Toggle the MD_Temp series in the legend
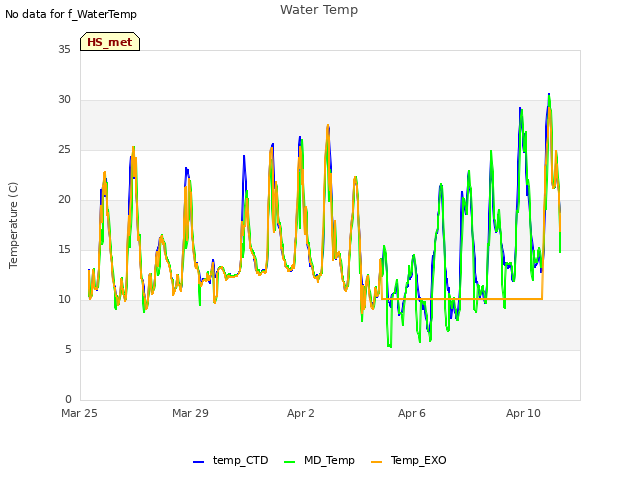The height and width of the screenshot is (480, 640). (319, 460)
